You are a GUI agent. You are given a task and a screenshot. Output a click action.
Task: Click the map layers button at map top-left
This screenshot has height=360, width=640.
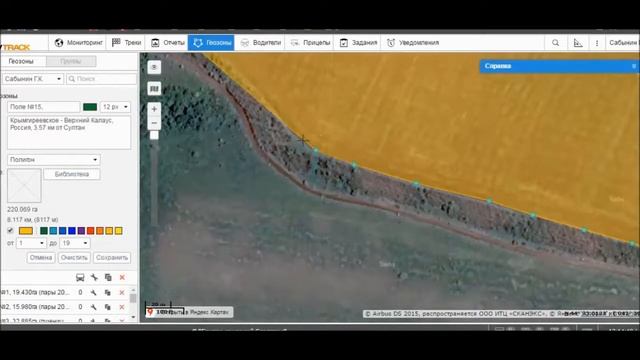(x=154, y=67)
